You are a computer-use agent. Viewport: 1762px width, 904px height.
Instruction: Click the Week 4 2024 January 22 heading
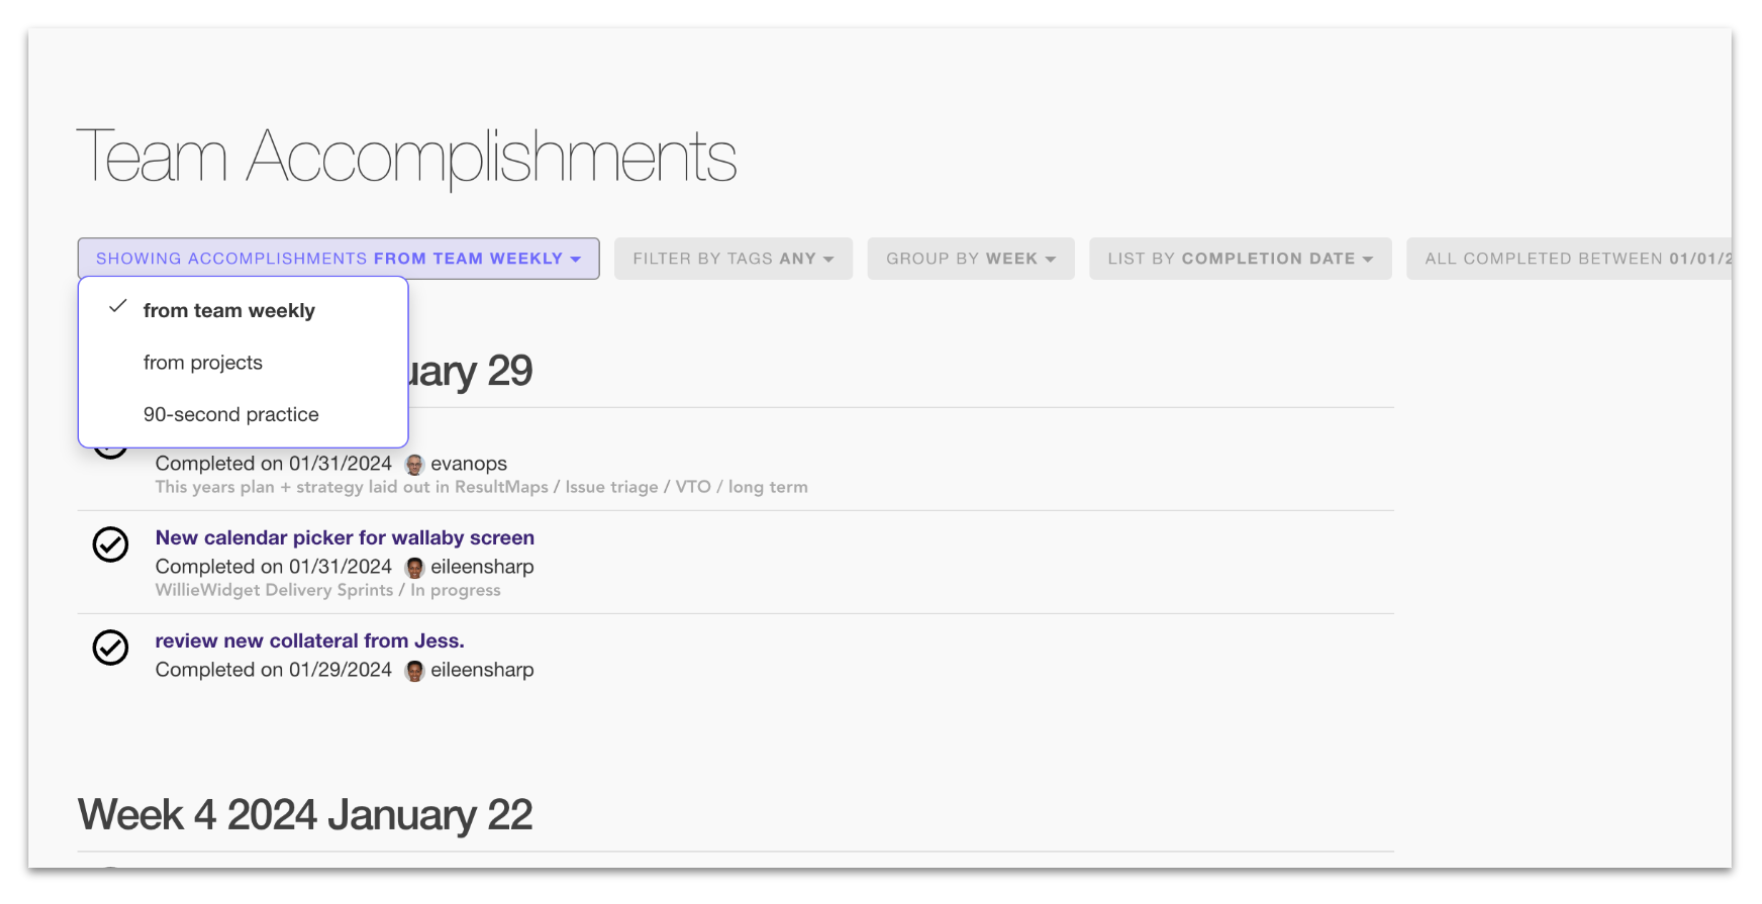305,815
